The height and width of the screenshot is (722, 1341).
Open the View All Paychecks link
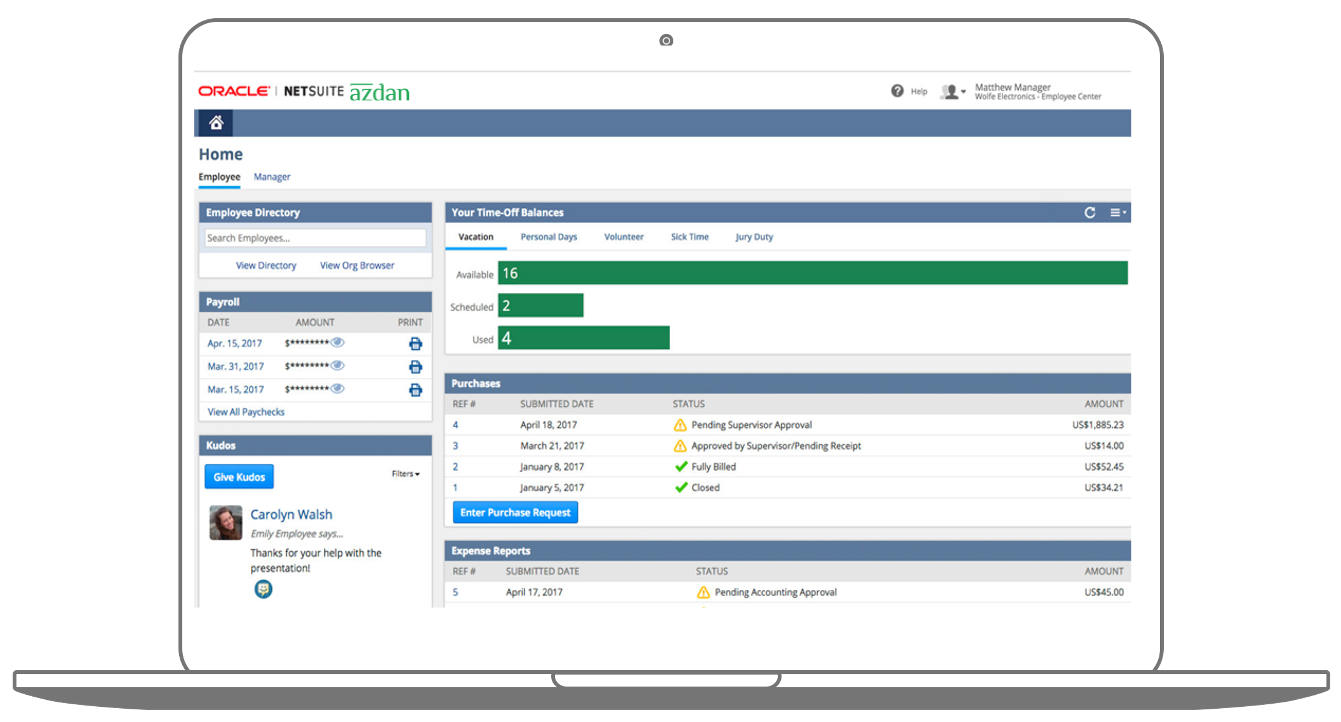245,411
